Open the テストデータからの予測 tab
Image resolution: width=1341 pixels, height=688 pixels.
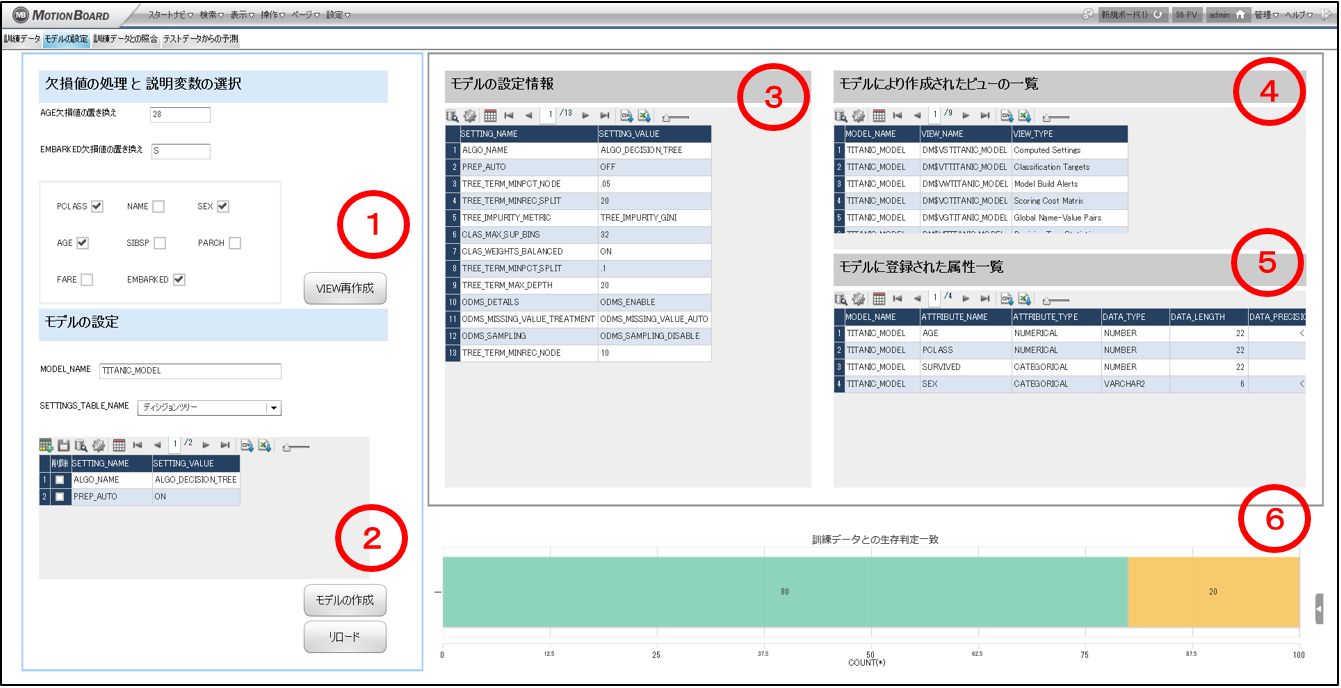(200, 40)
